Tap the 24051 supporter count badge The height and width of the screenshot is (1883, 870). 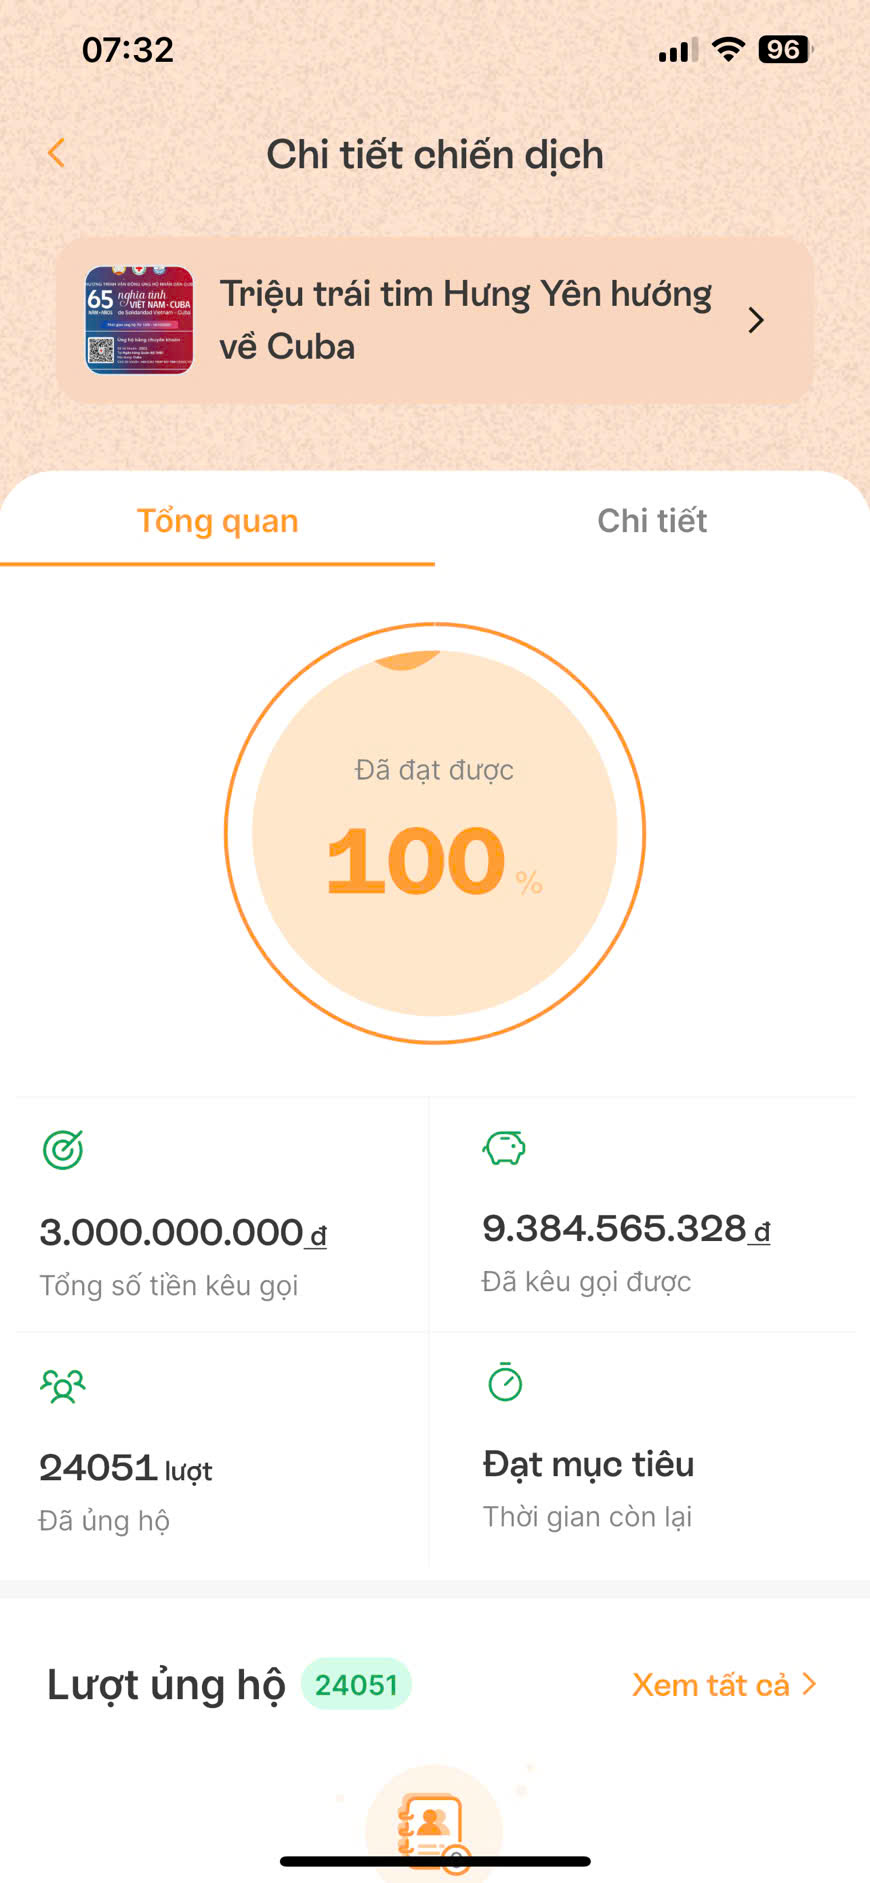coord(356,1685)
